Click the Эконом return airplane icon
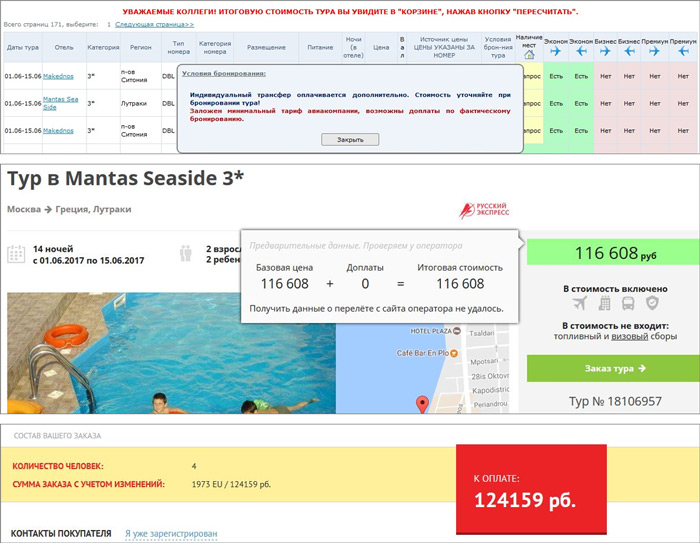 581,51
